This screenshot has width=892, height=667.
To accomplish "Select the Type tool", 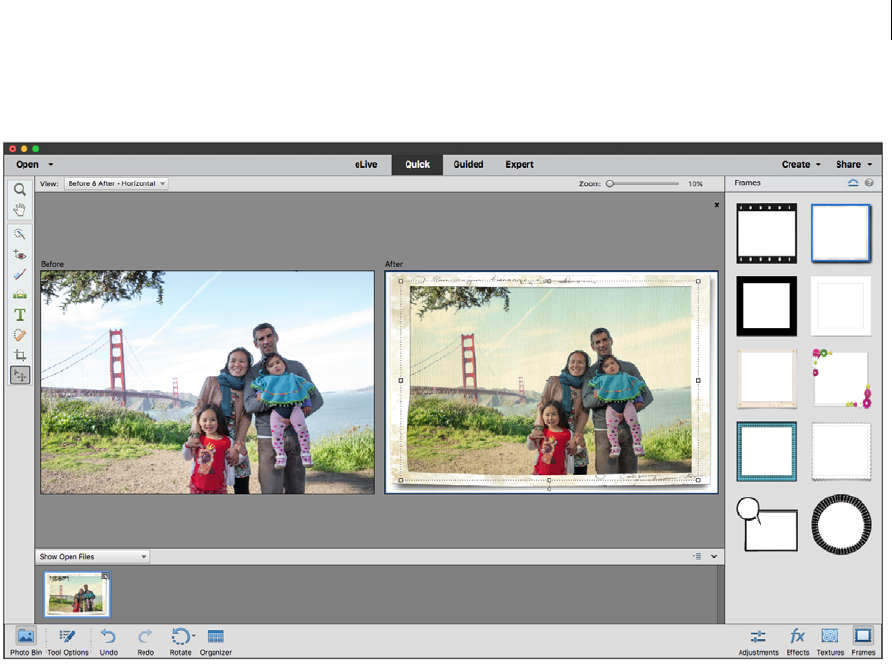I will (19, 315).
